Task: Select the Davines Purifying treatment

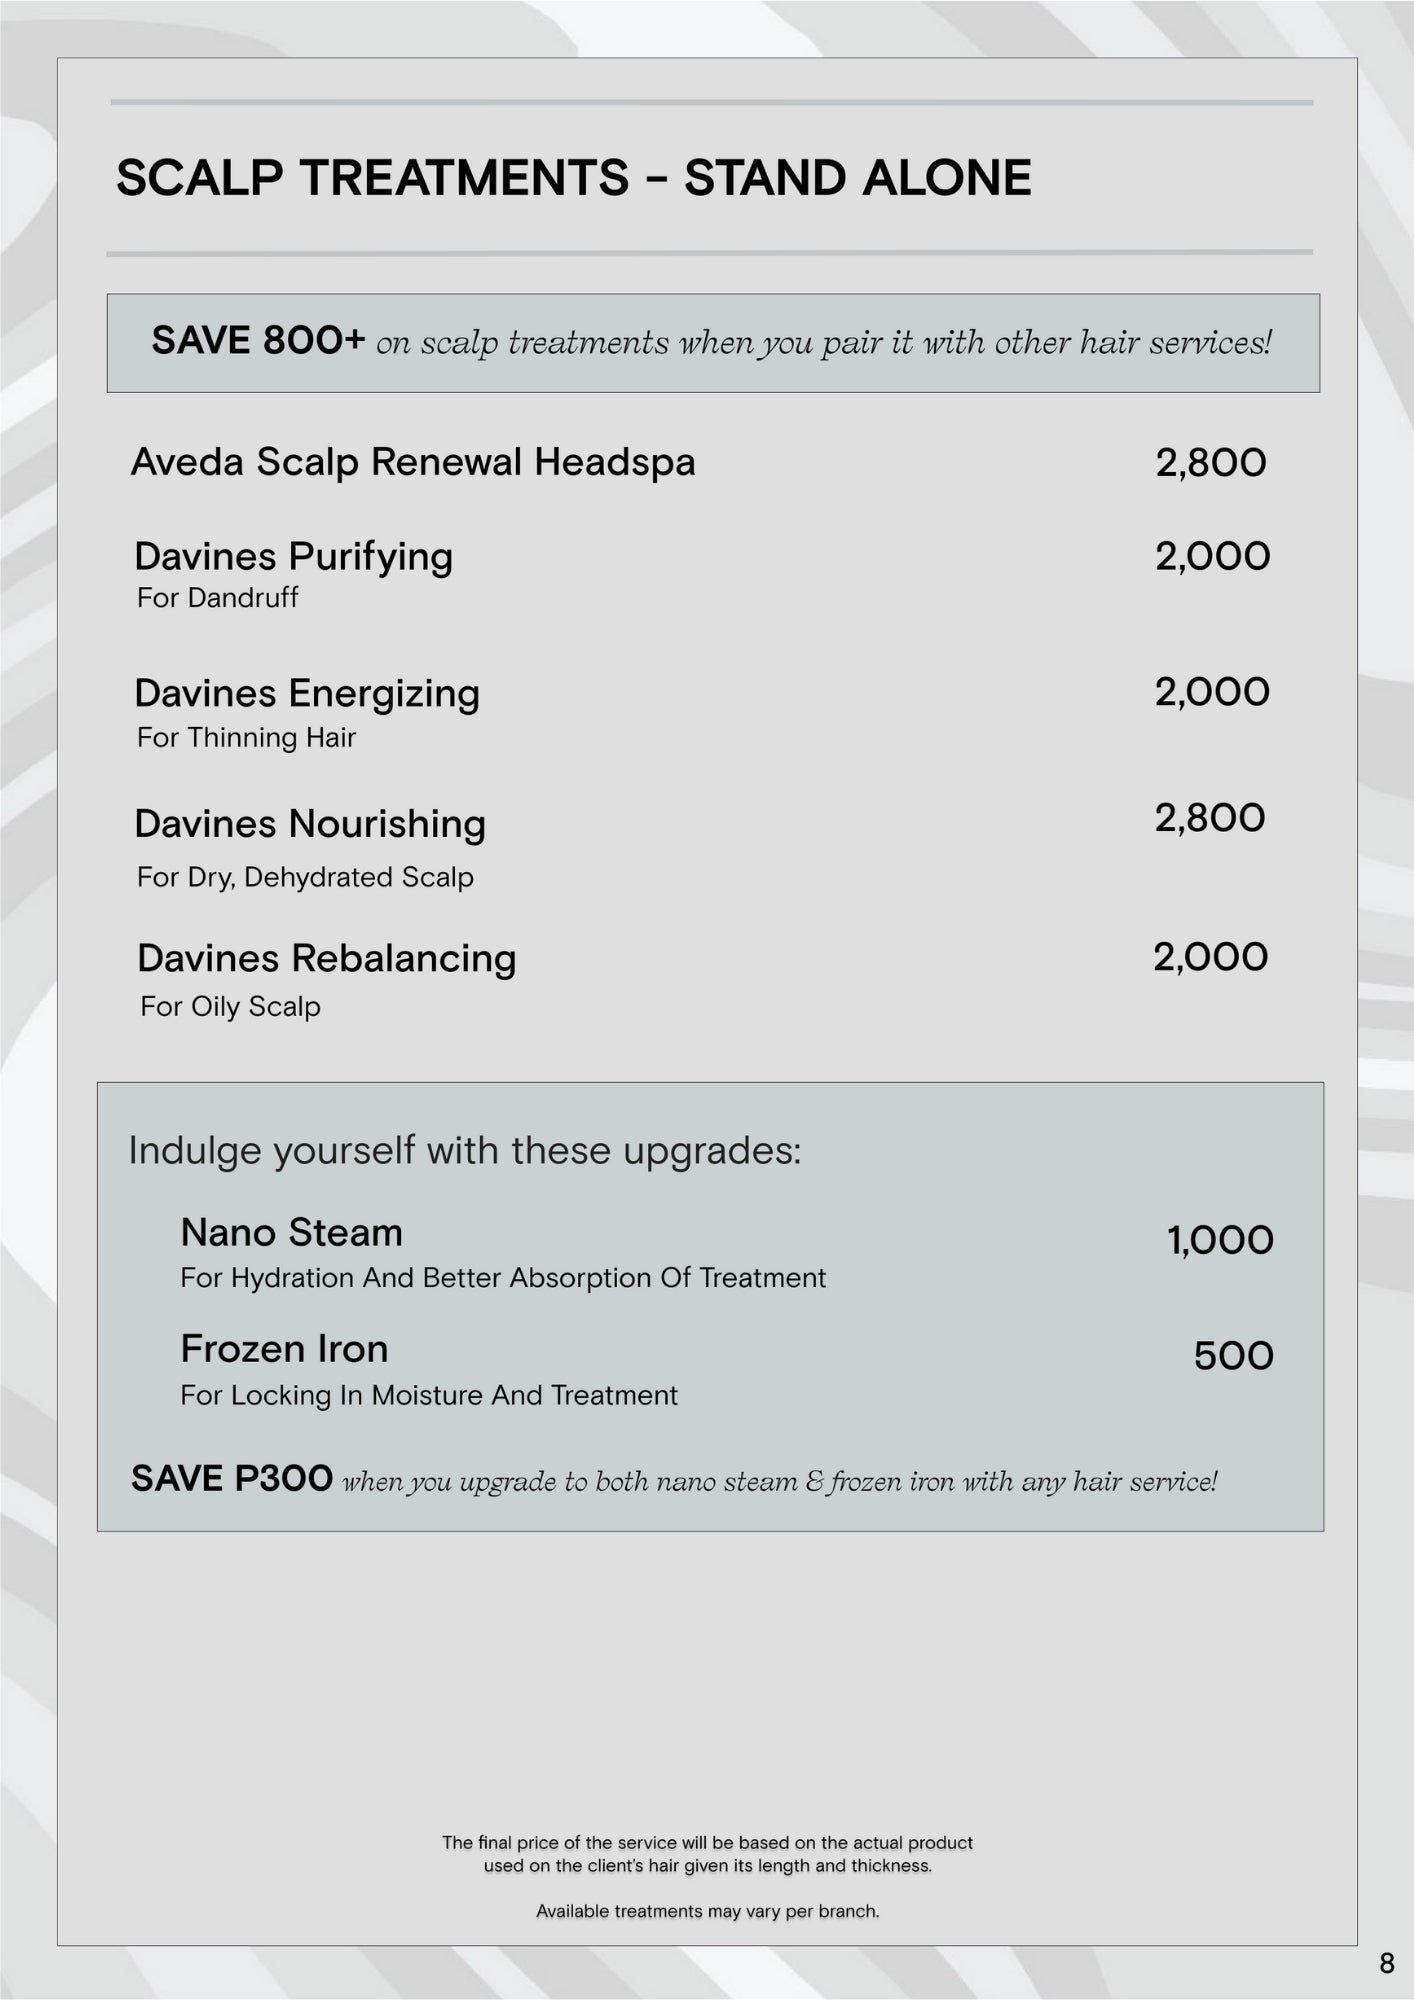Action: pyautogui.click(x=293, y=556)
